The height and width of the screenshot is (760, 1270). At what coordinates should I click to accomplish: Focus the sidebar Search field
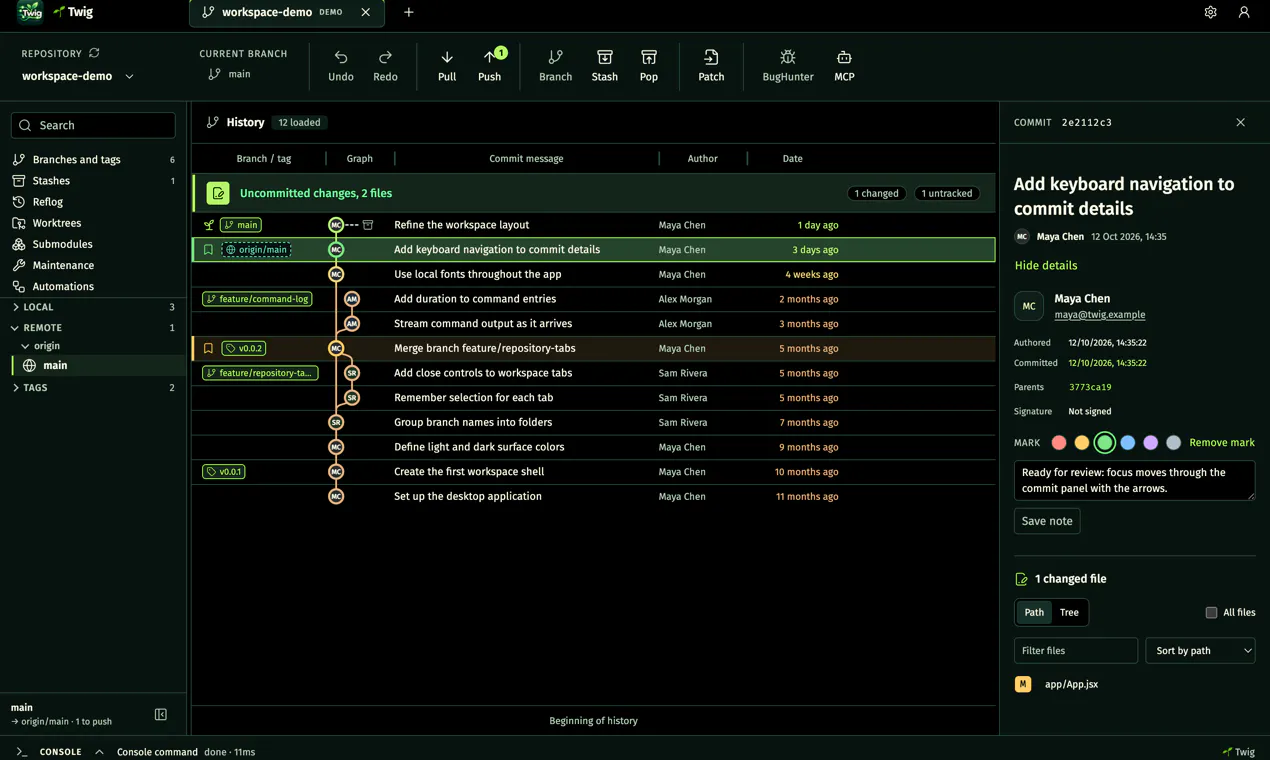[93, 125]
